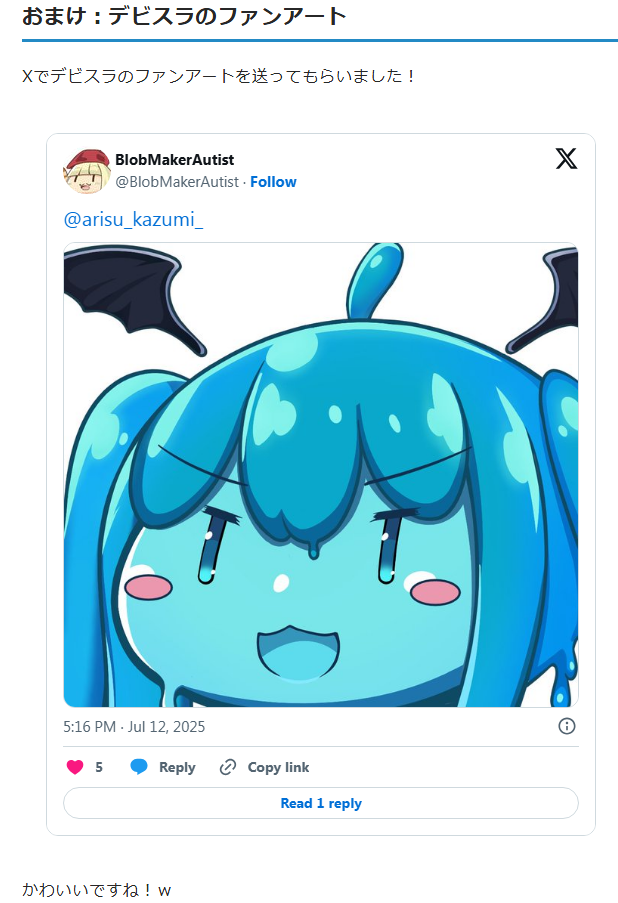Select the Copy link text
The width and height of the screenshot is (618, 903).
pyautogui.click(x=278, y=767)
